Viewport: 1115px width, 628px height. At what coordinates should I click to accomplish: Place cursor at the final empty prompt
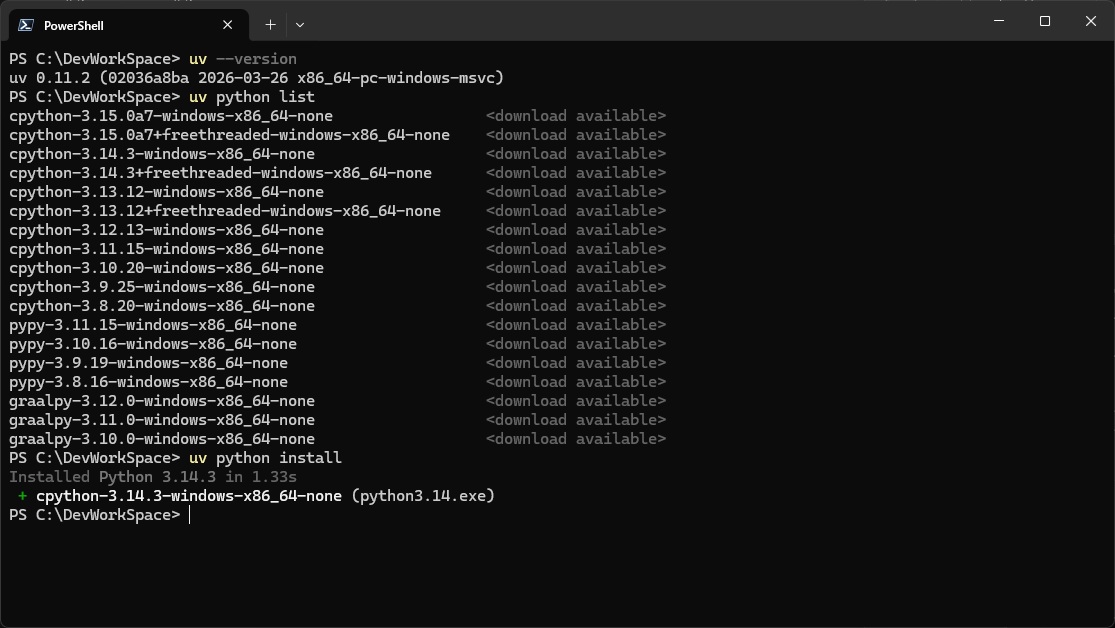pyautogui.click(x=190, y=515)
